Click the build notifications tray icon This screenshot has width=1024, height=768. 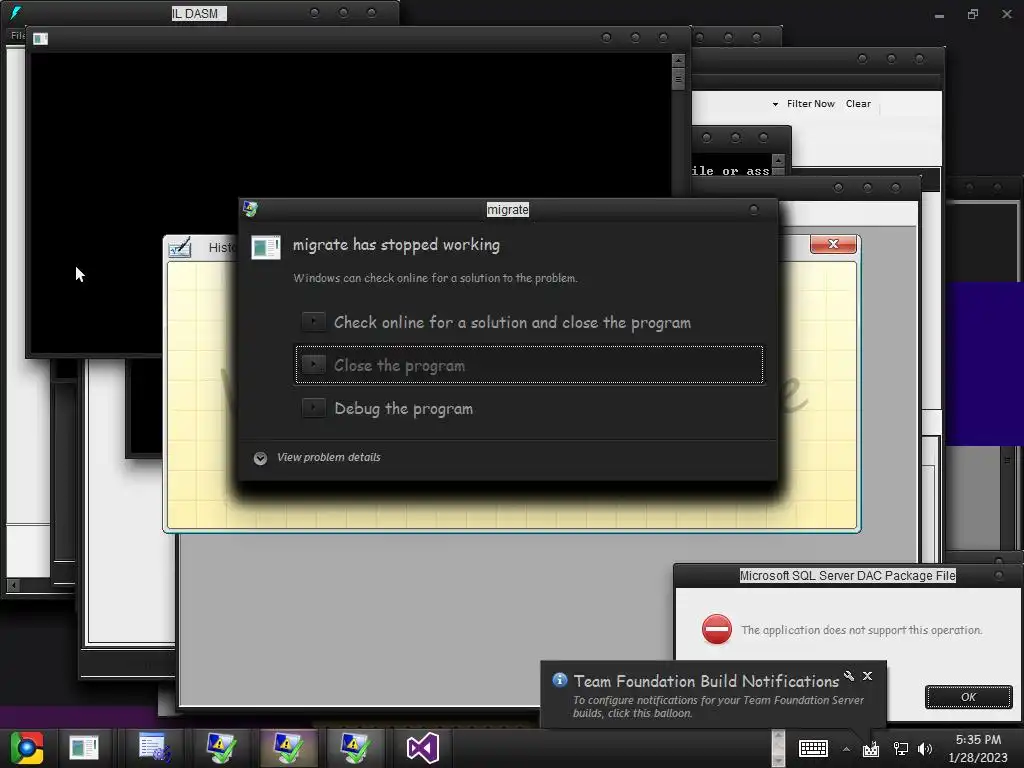(x=871, y=749)
